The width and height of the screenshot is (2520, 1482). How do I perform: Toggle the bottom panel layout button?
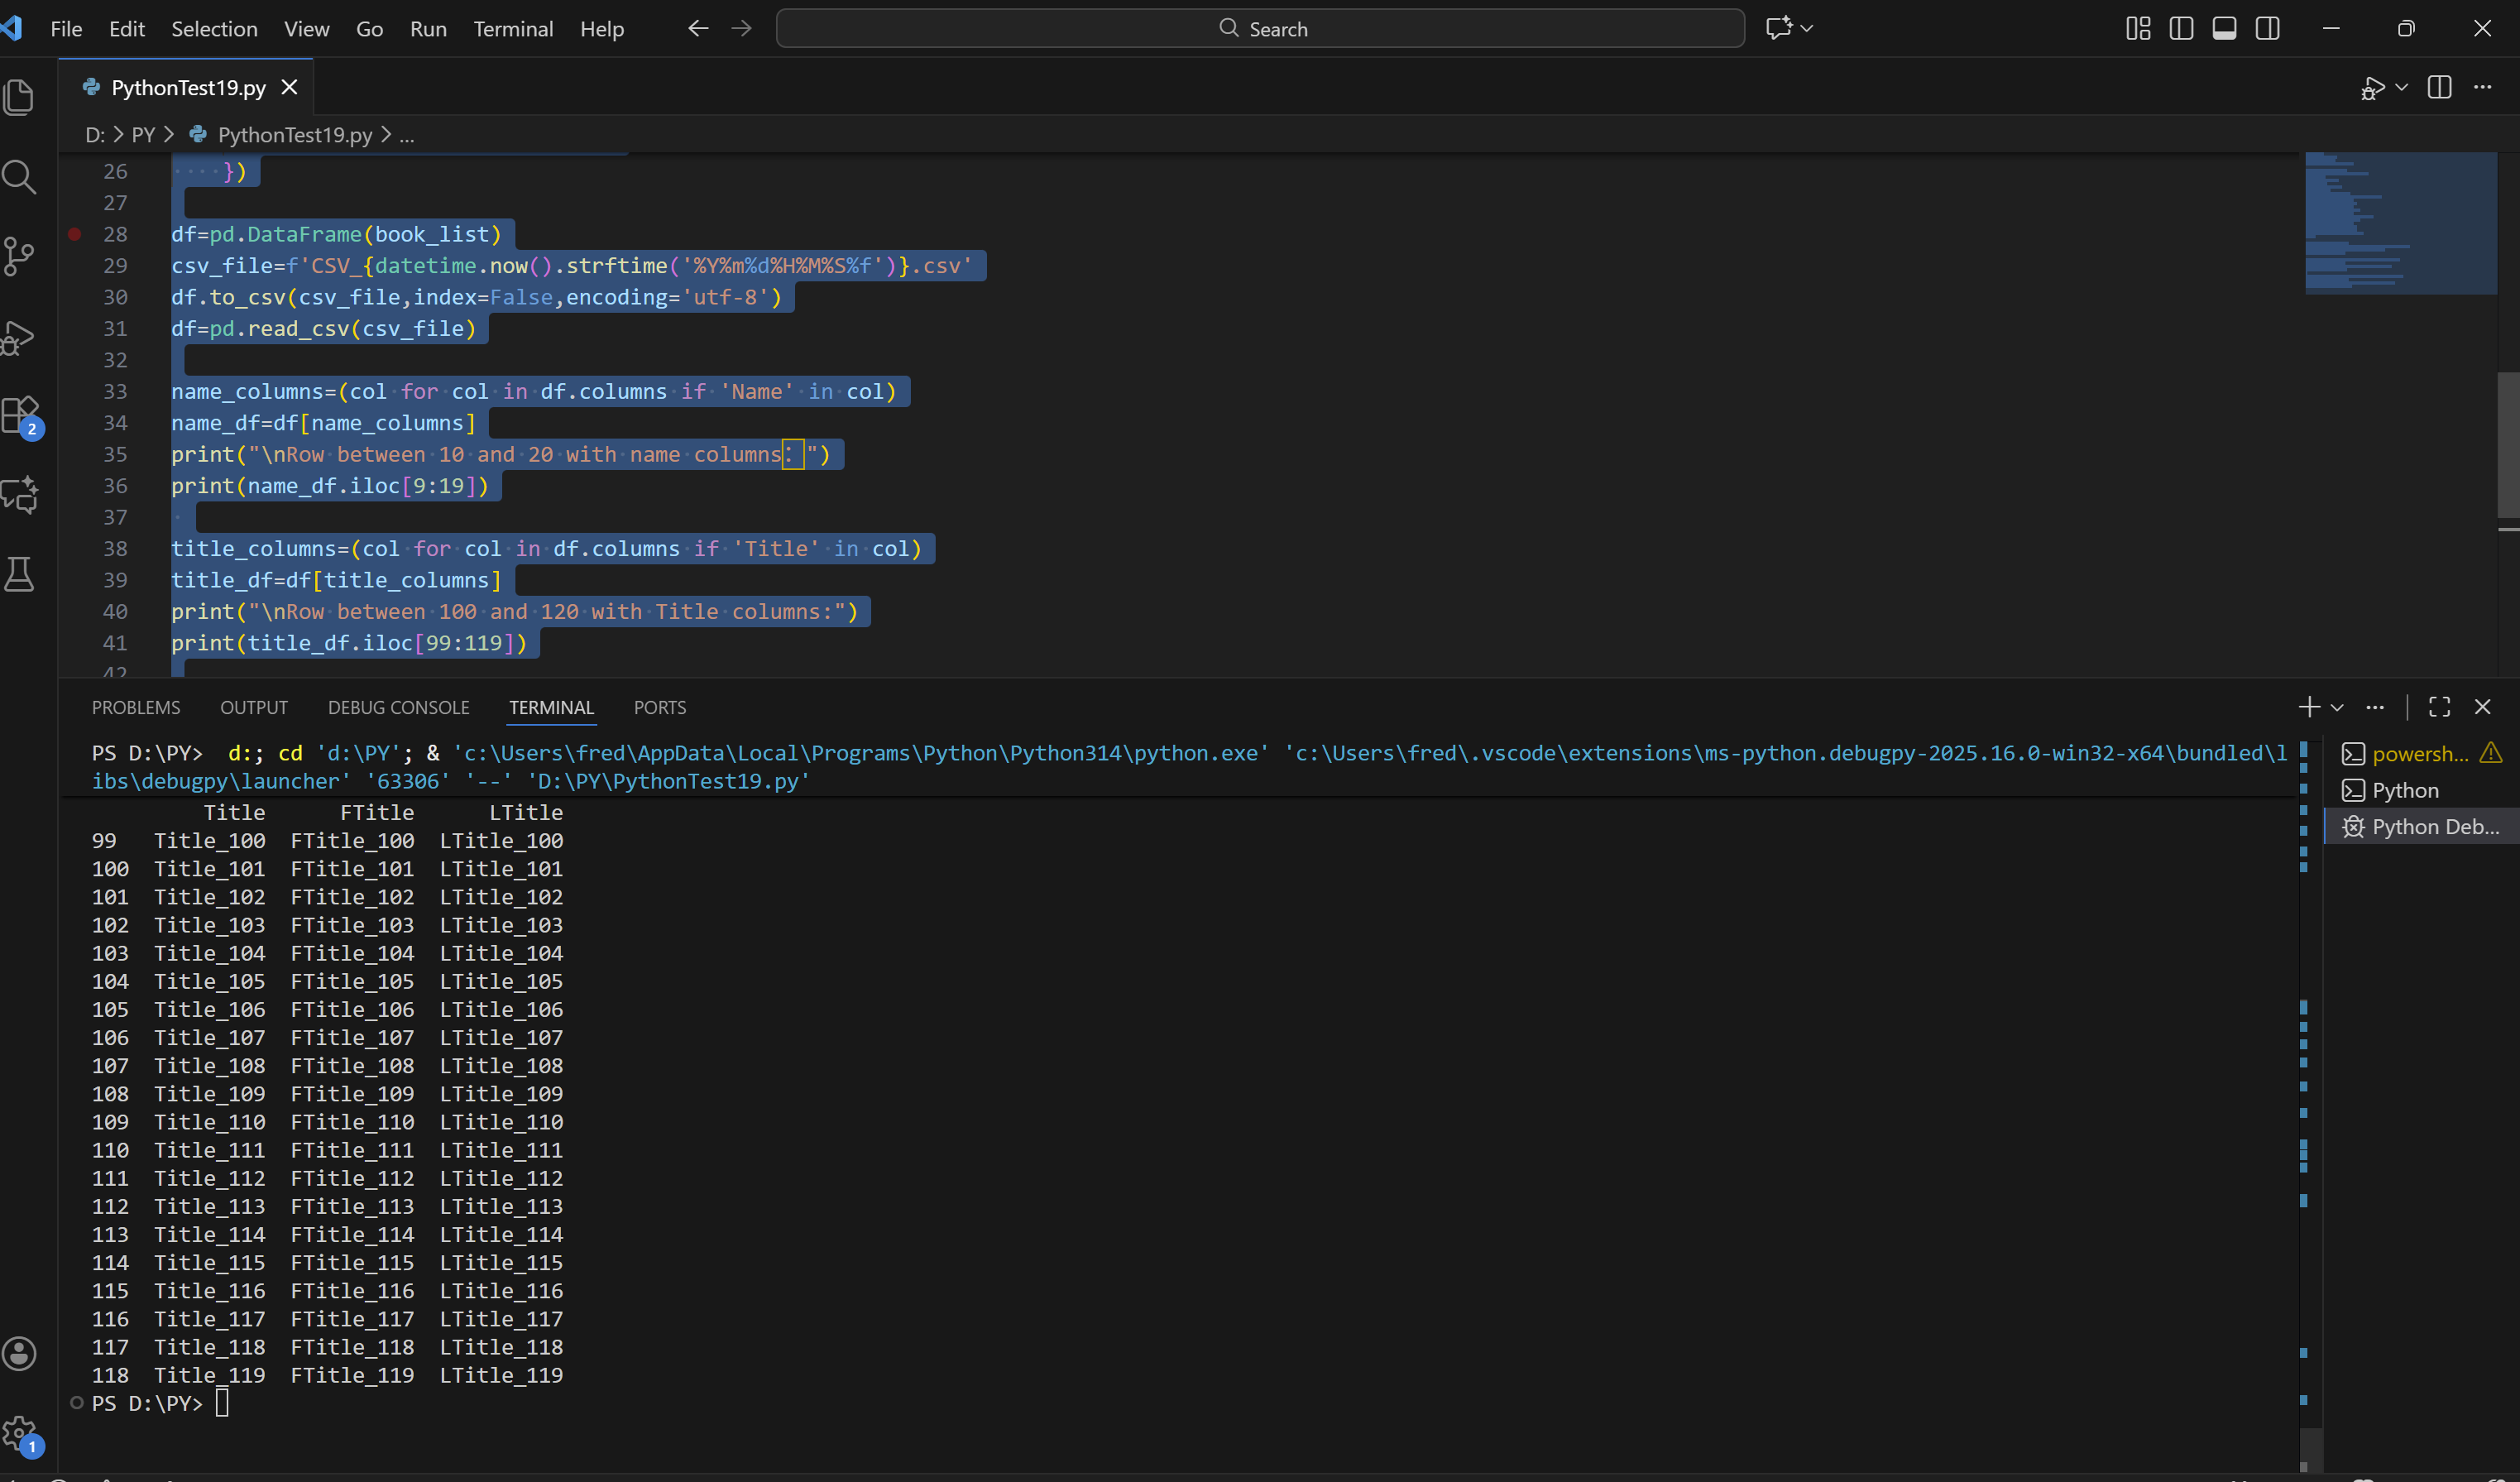click(2224, 29)
